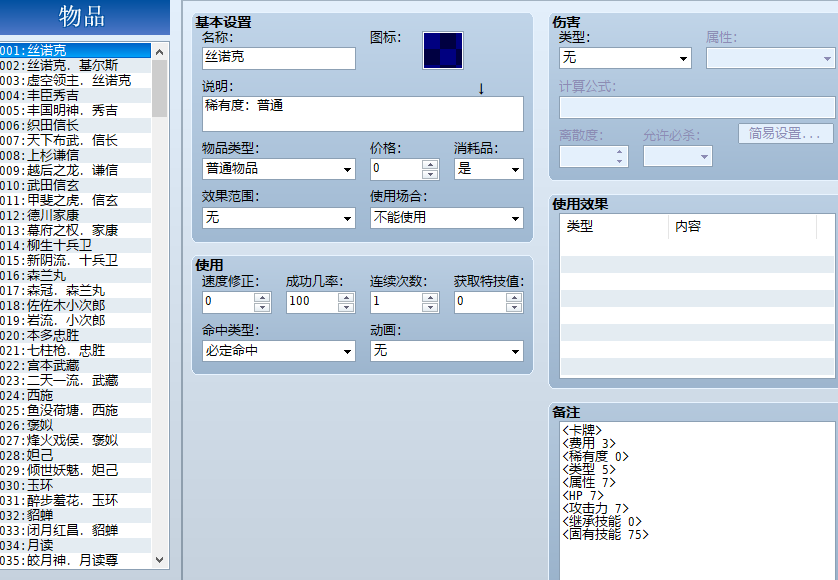
Task: Select item 006:织田信长
Action: click(x=75, y=125)
